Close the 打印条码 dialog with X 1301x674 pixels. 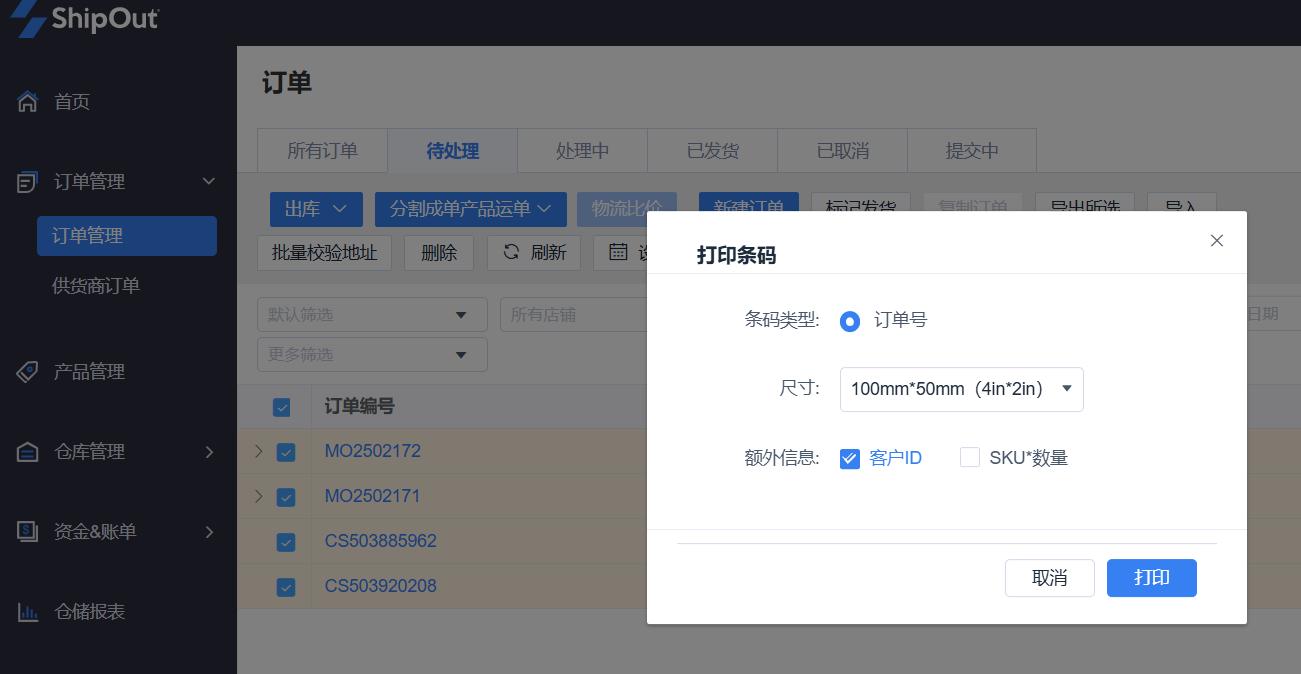pyautogui.click(x=1216, y=241)
